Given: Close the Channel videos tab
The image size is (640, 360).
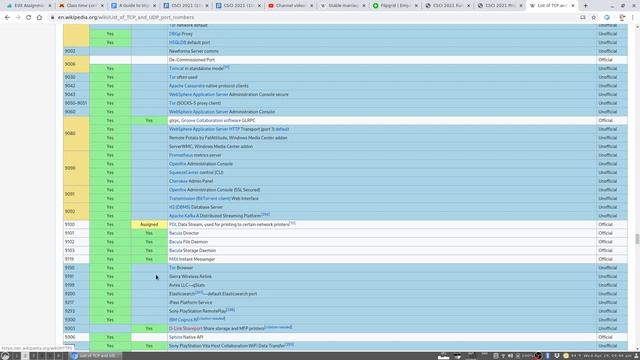Looking at the screenshot, I should (x=311, y=6).
